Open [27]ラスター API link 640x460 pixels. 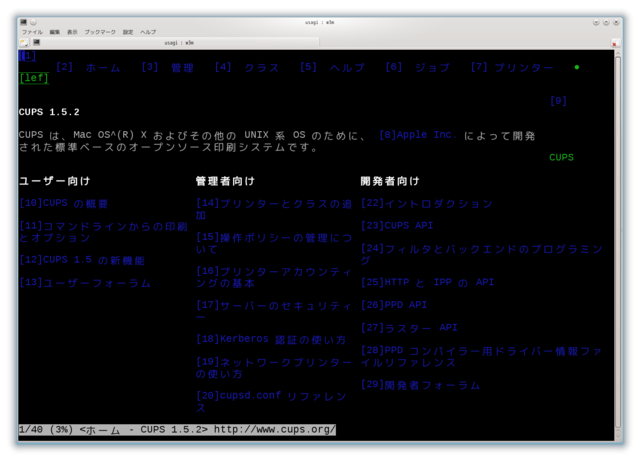409,328
